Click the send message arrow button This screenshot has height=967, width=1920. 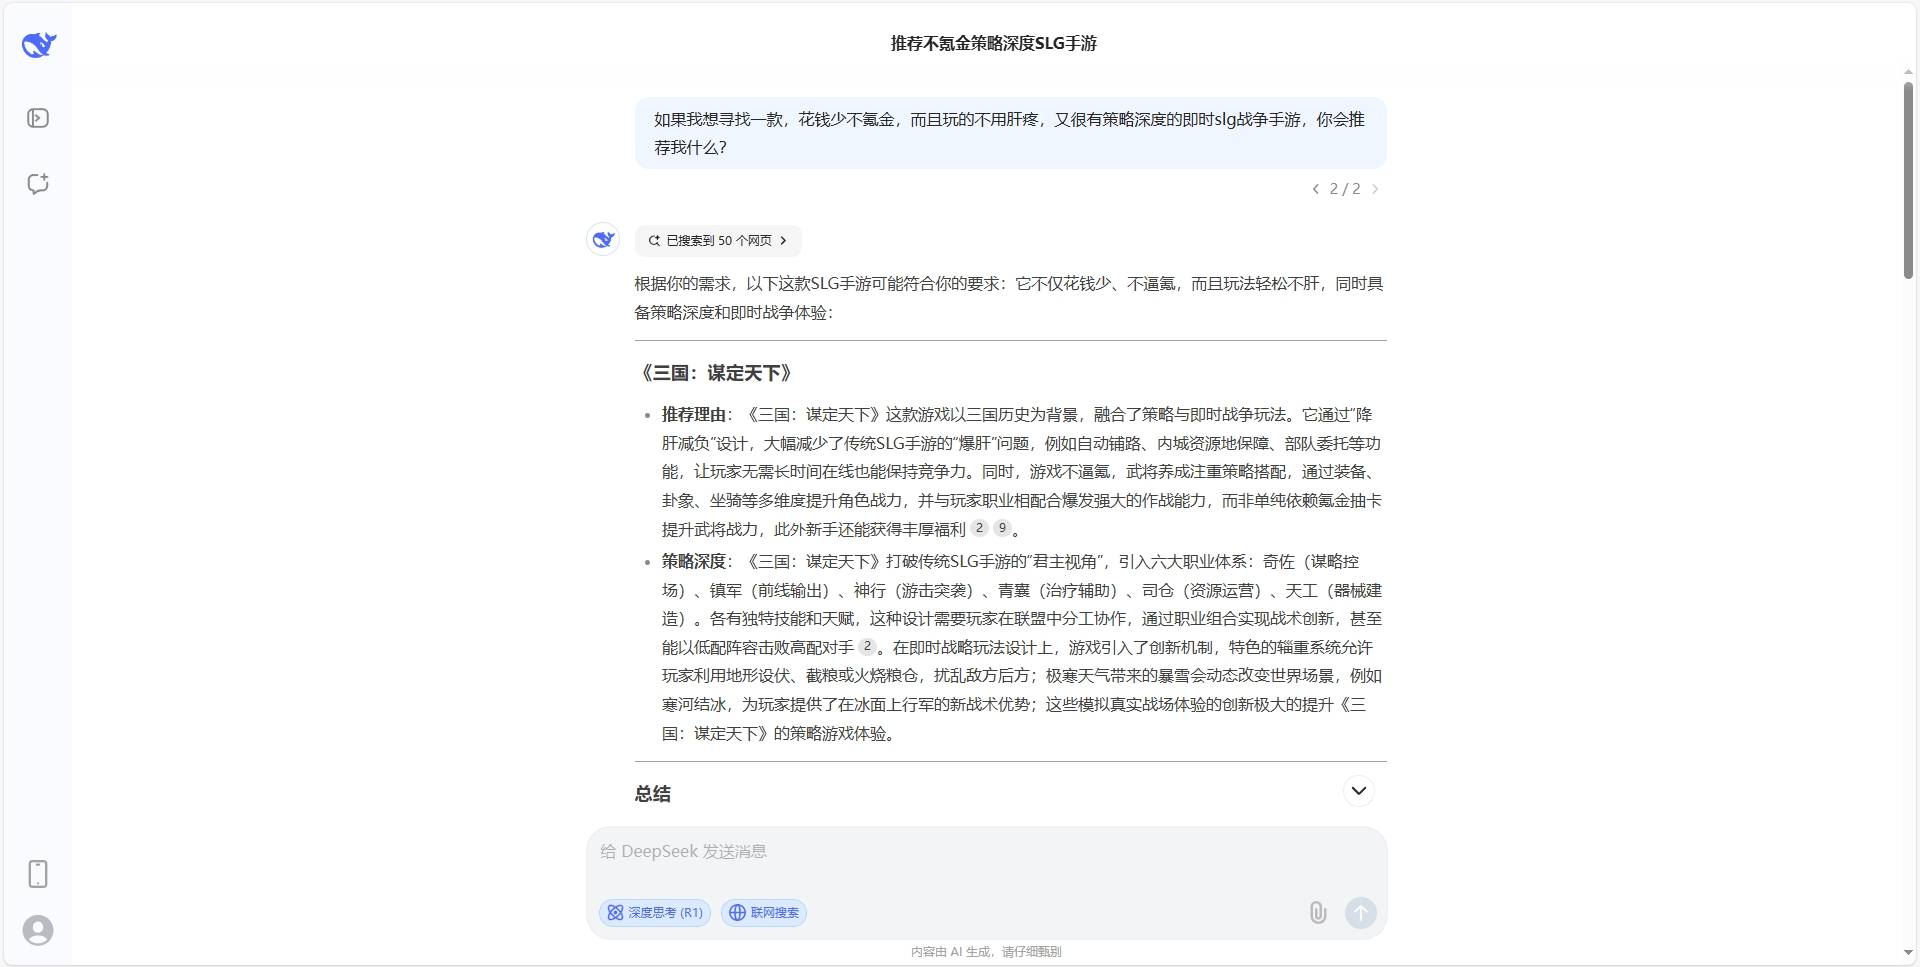pyautogui.click(x=1360, y=912)
